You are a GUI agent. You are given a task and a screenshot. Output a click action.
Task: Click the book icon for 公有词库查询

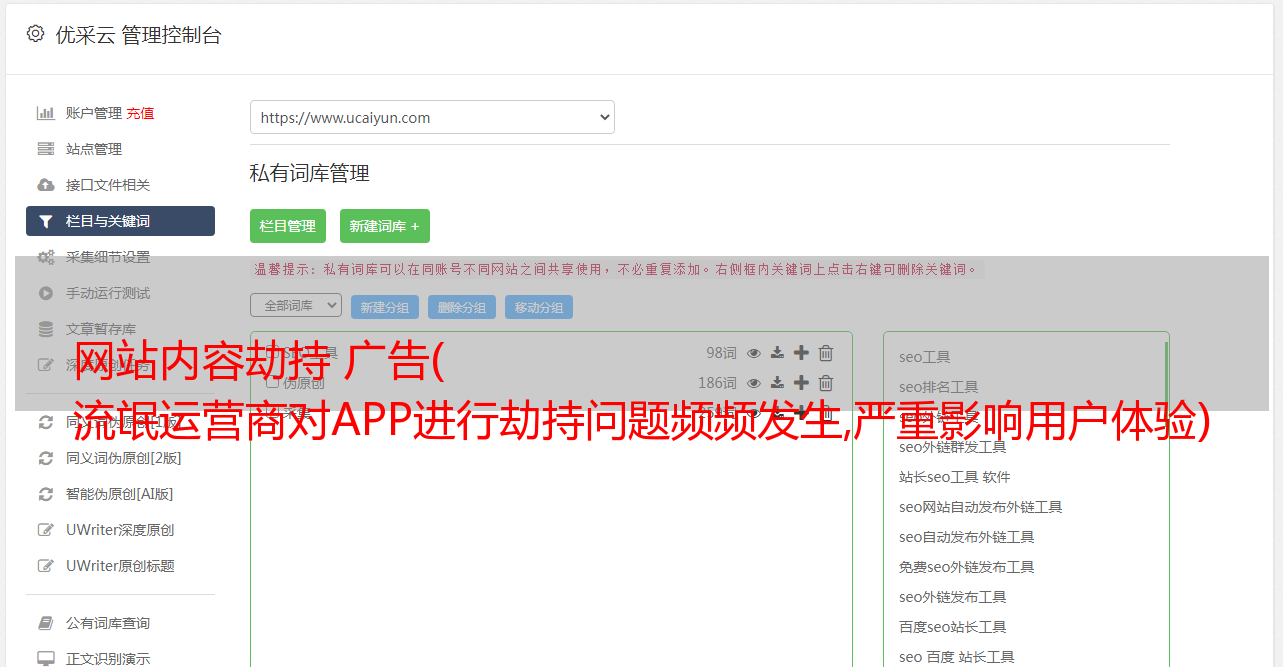tap(46, 623)
